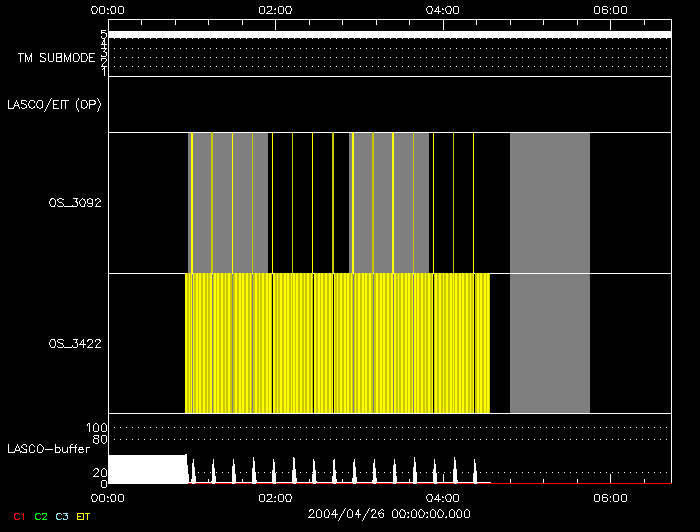Click the white bar in TM SUBMODE row
Screen dimensions: 700x532
(x=389, y=35)
